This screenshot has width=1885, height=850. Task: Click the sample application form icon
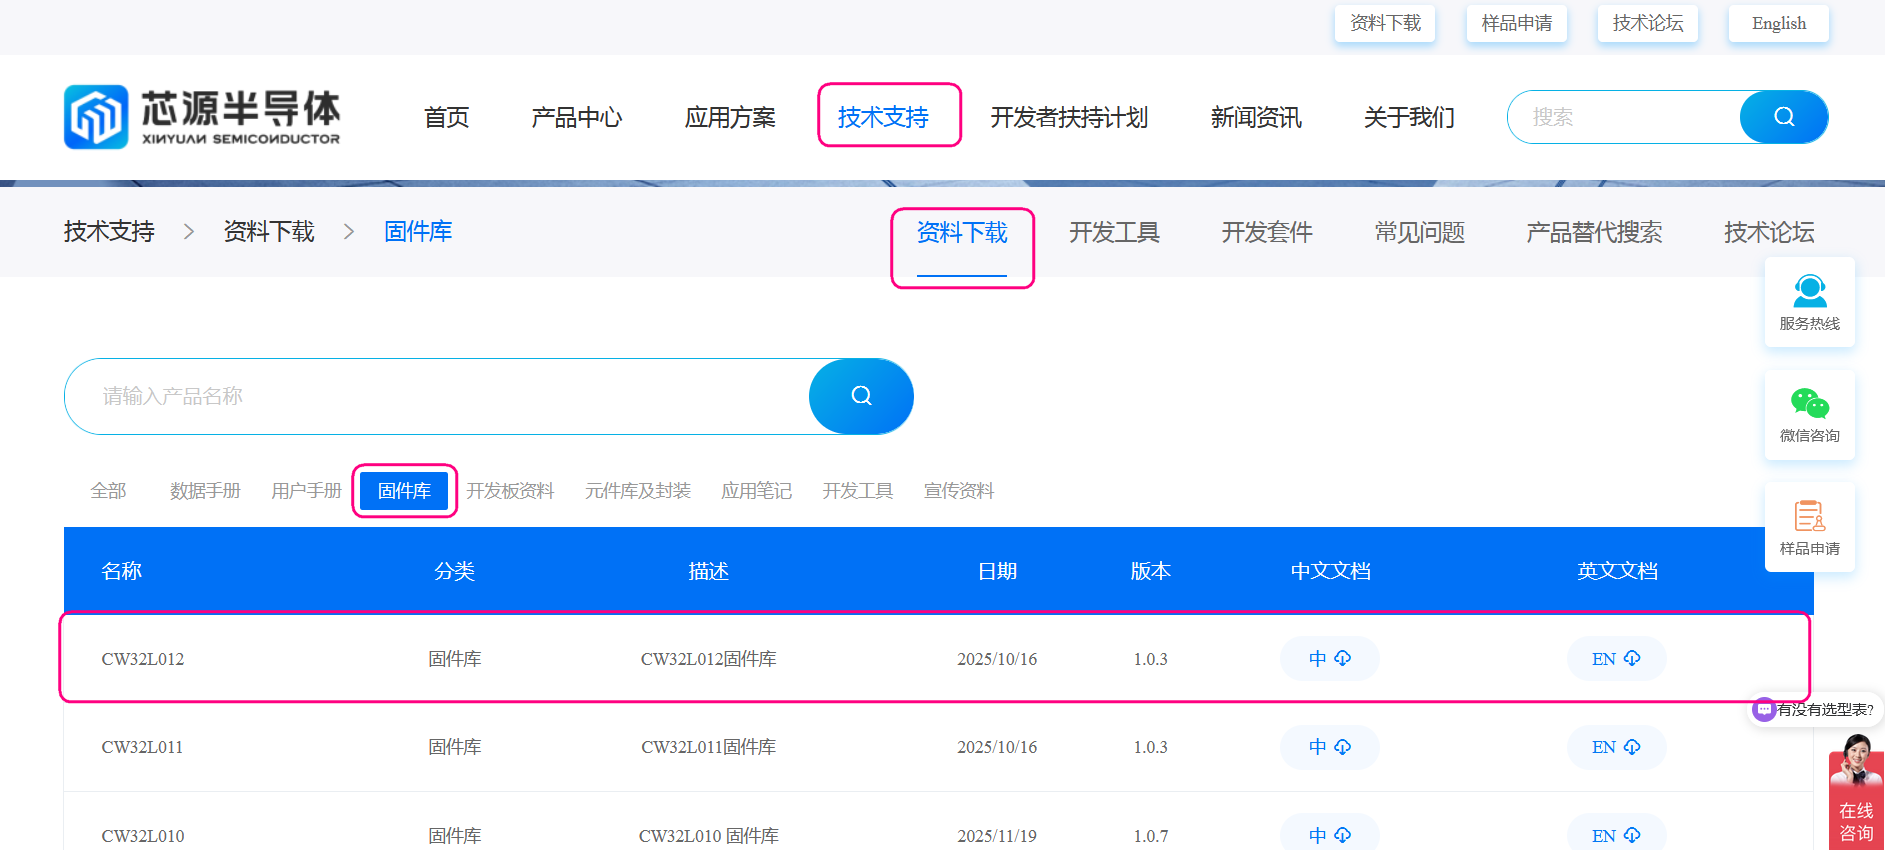pos(1809,517)
